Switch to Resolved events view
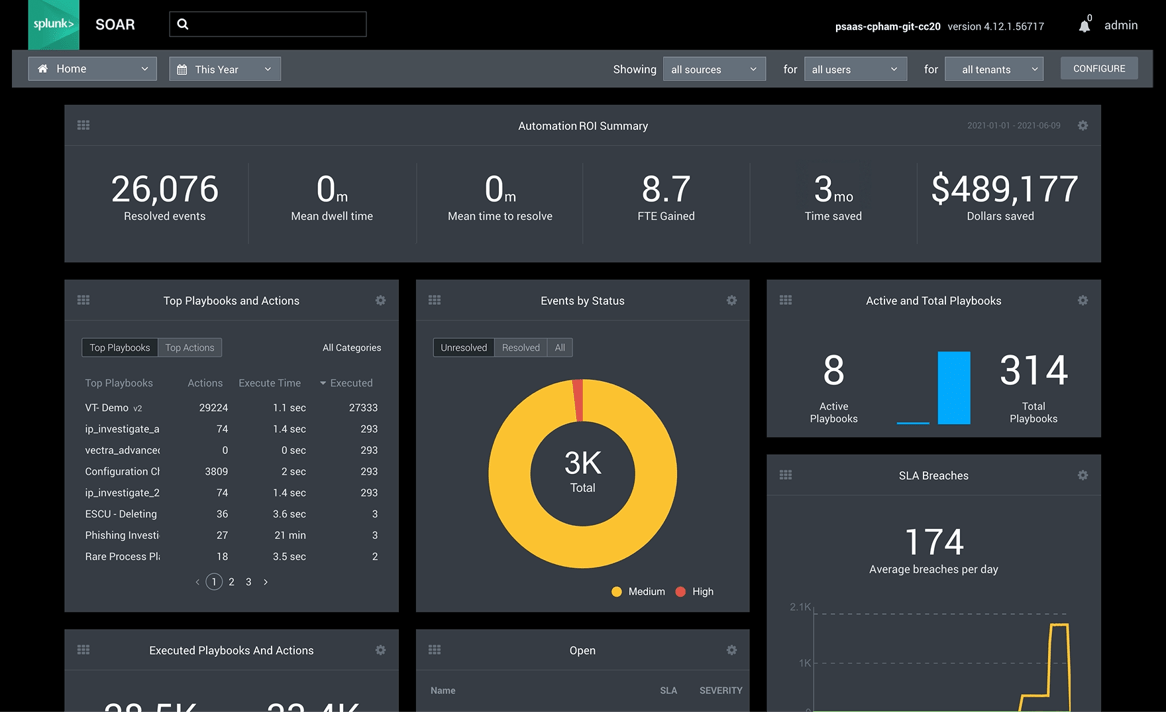1166x712 pixels. point(520,347)
